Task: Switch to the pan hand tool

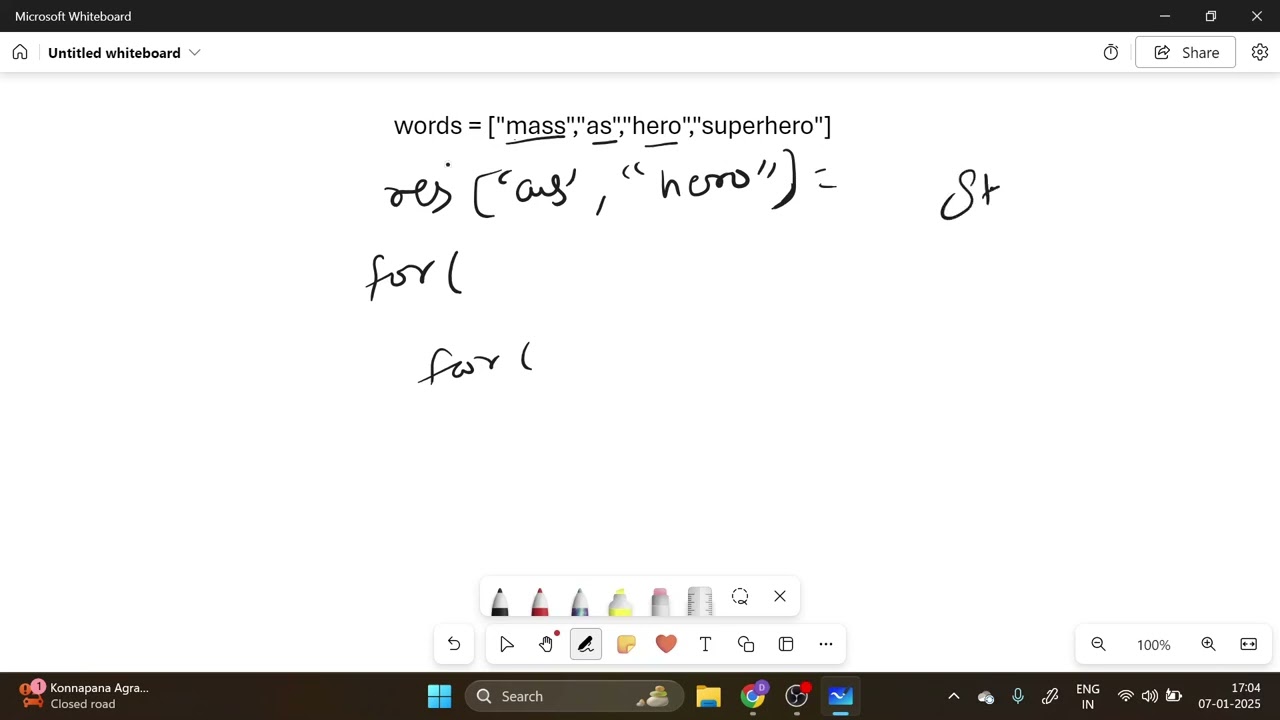Action: point(546,645)
